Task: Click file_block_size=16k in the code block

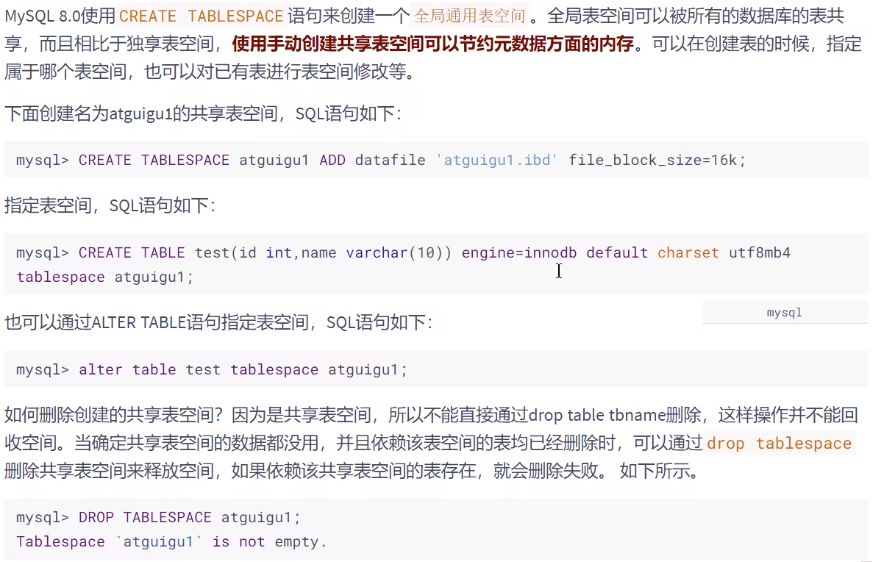Action: 657,160
